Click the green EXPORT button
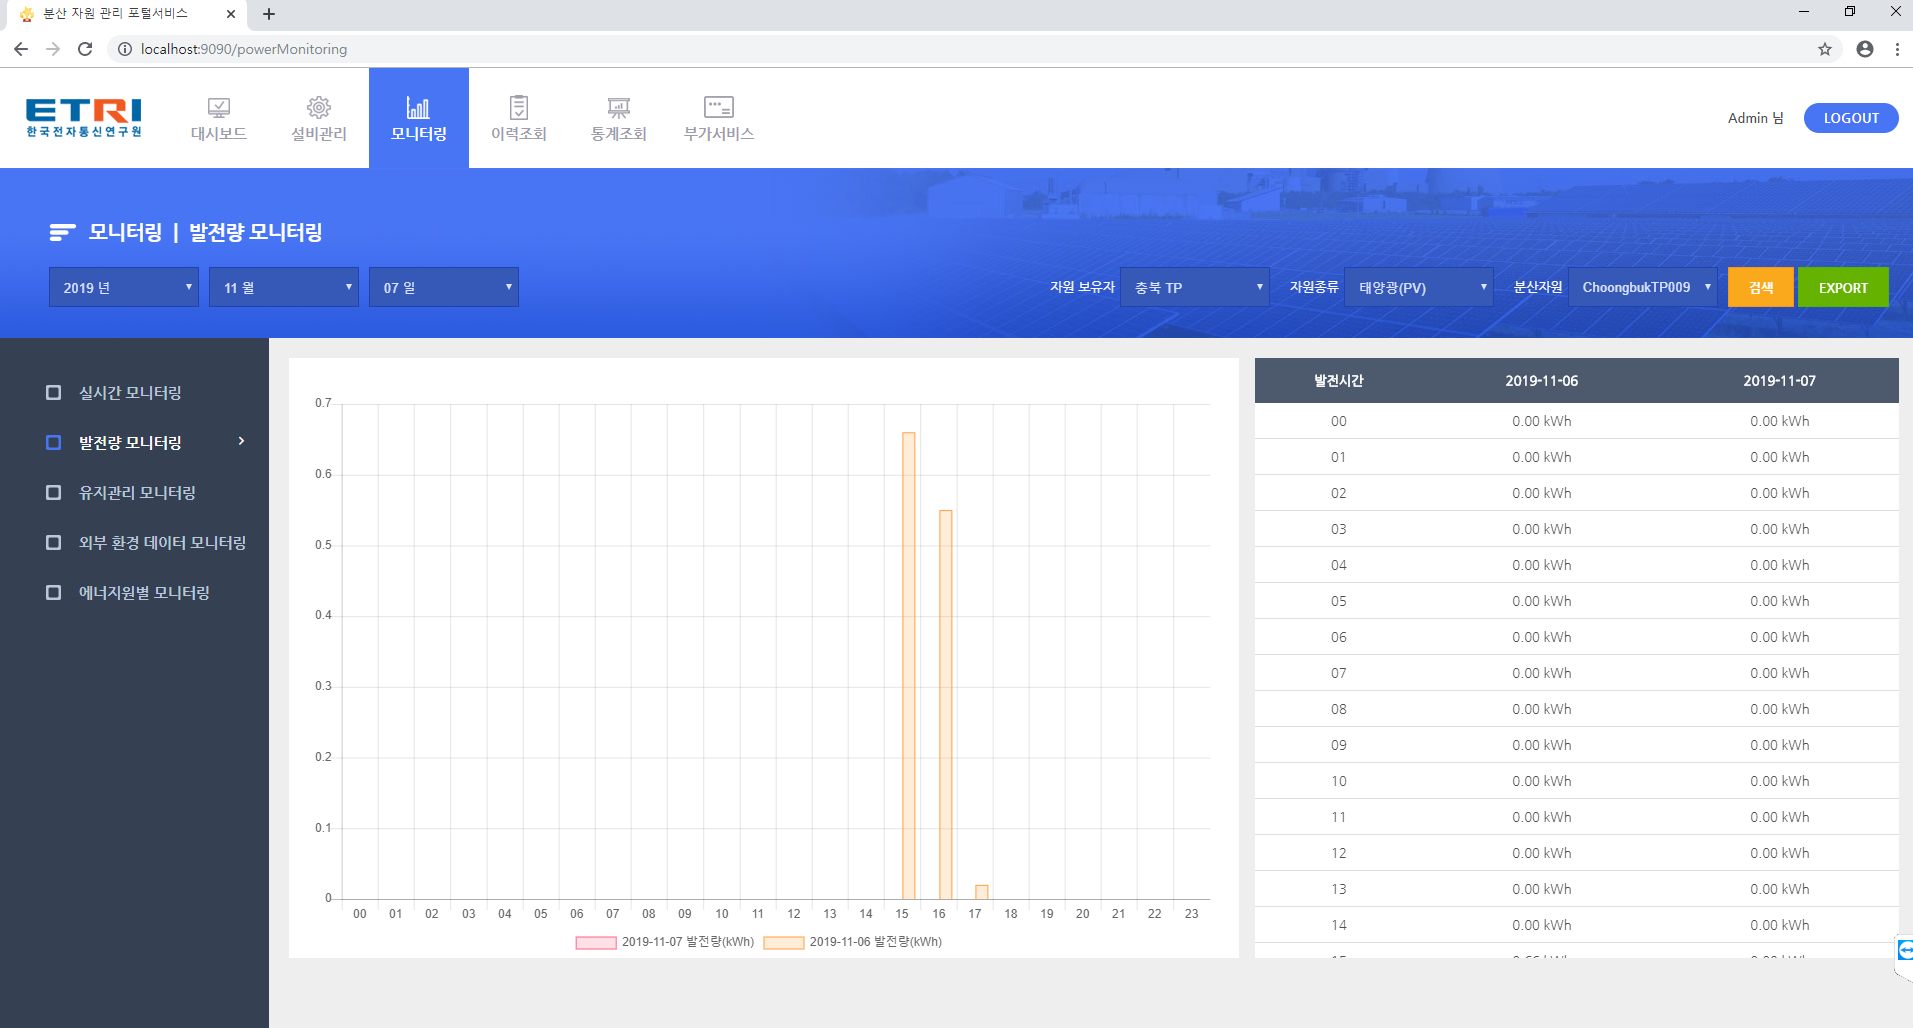Image resolution: width=1913 pixels, height=1028 pixels. pyautogui.click(x=1842, y=288)
